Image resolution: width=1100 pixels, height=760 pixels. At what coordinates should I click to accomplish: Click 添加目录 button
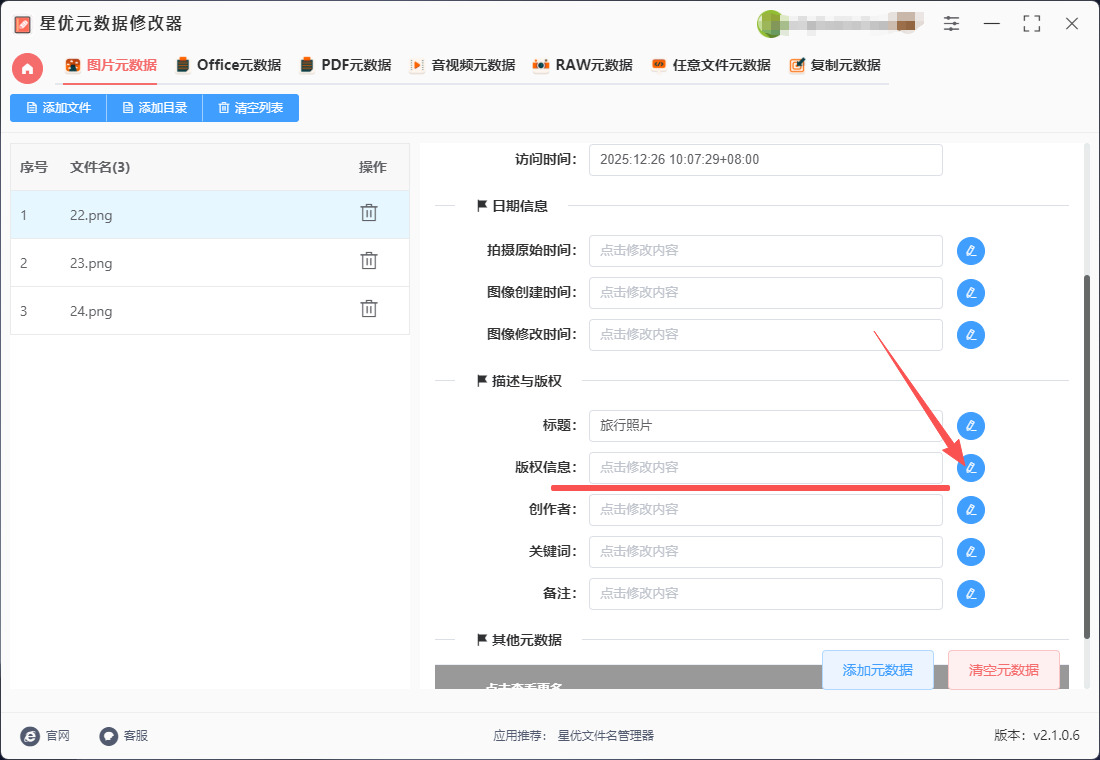point(154,108)
